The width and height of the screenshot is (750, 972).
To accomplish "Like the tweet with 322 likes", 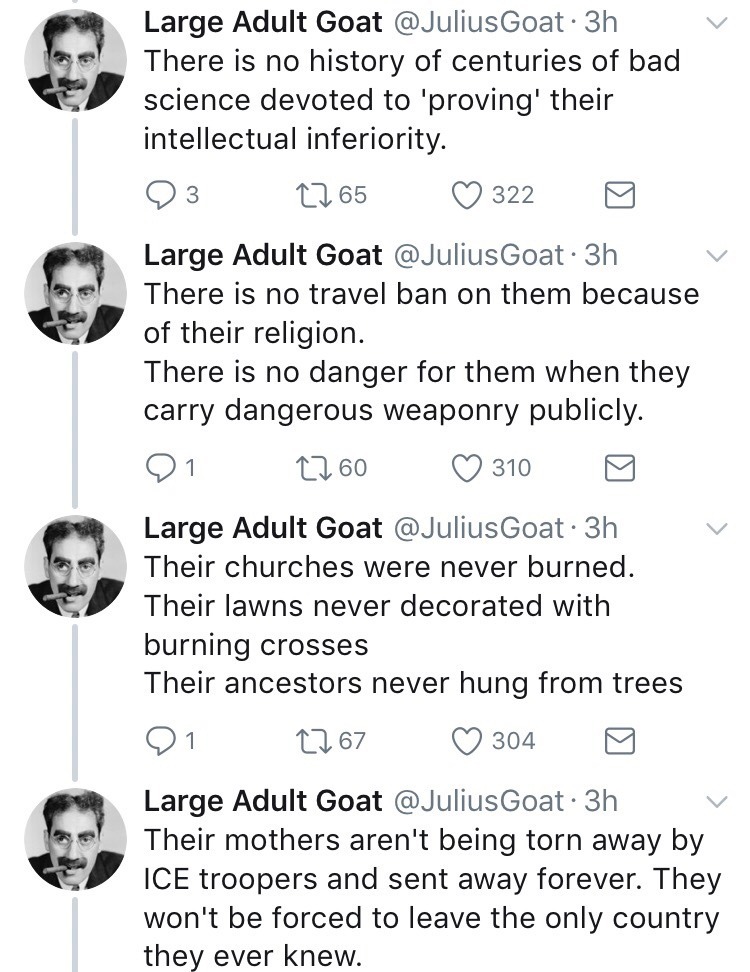I will coord(466,195).
